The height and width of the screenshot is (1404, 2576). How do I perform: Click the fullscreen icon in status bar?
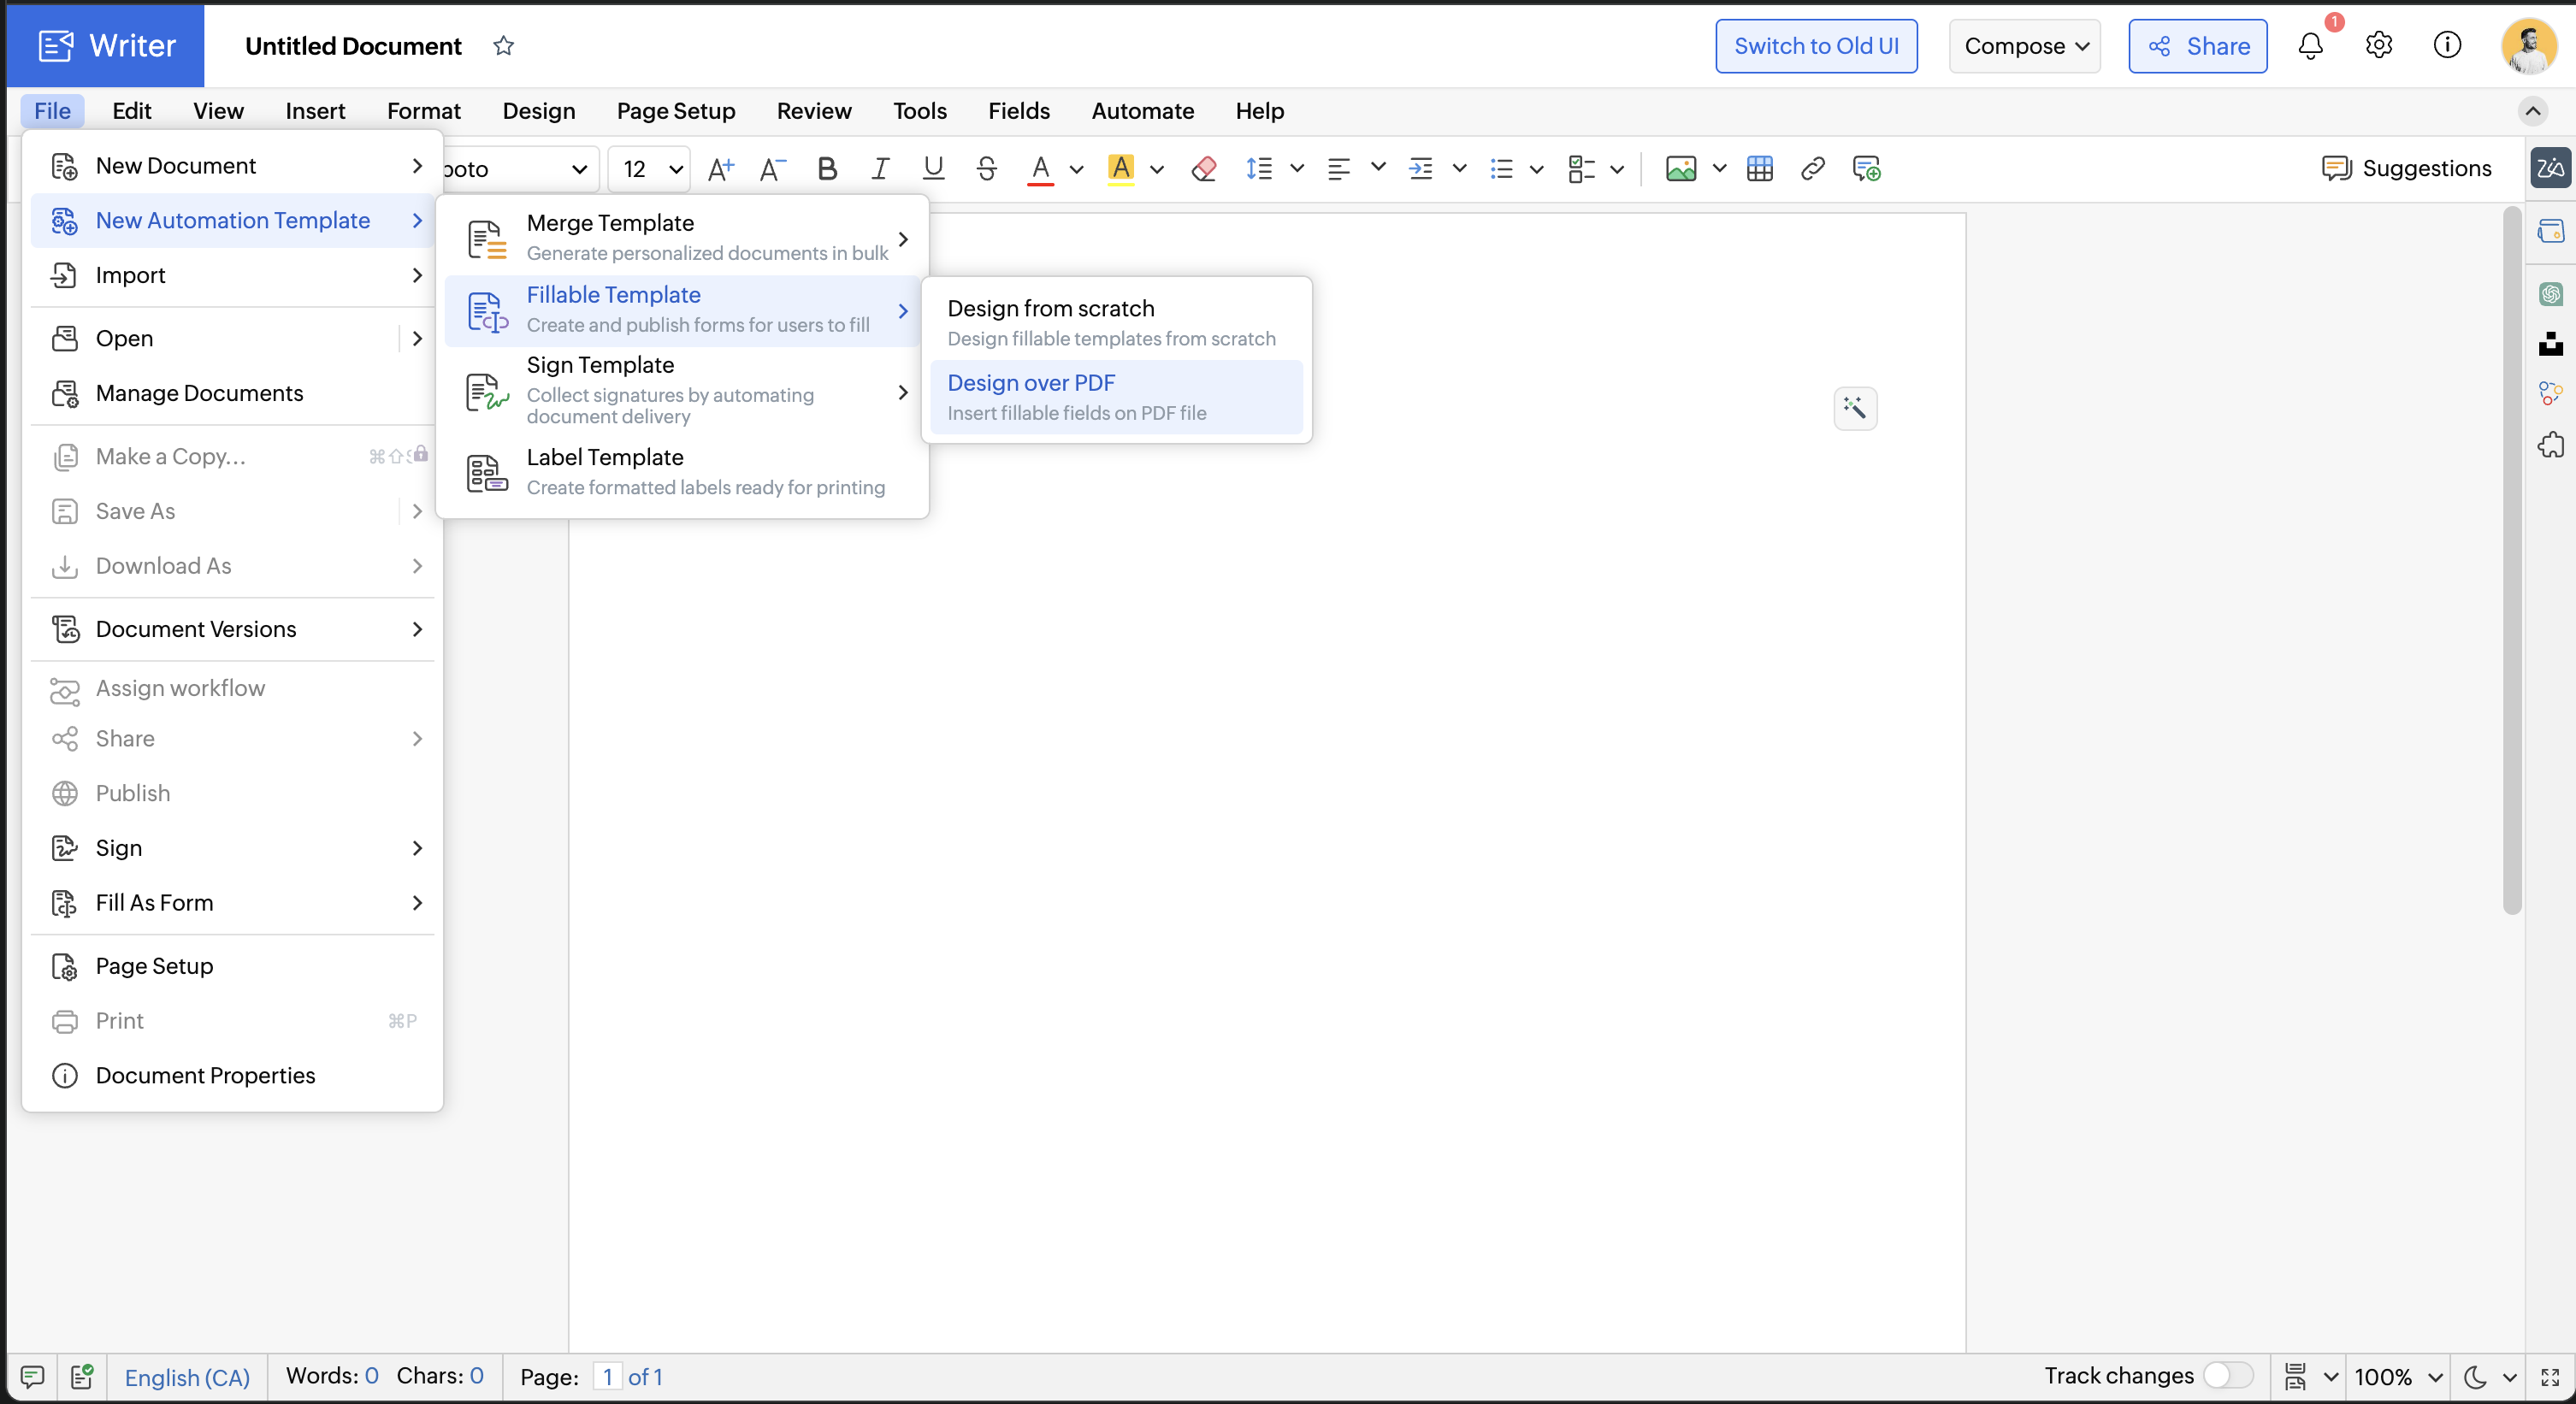coord(2549,1377)
